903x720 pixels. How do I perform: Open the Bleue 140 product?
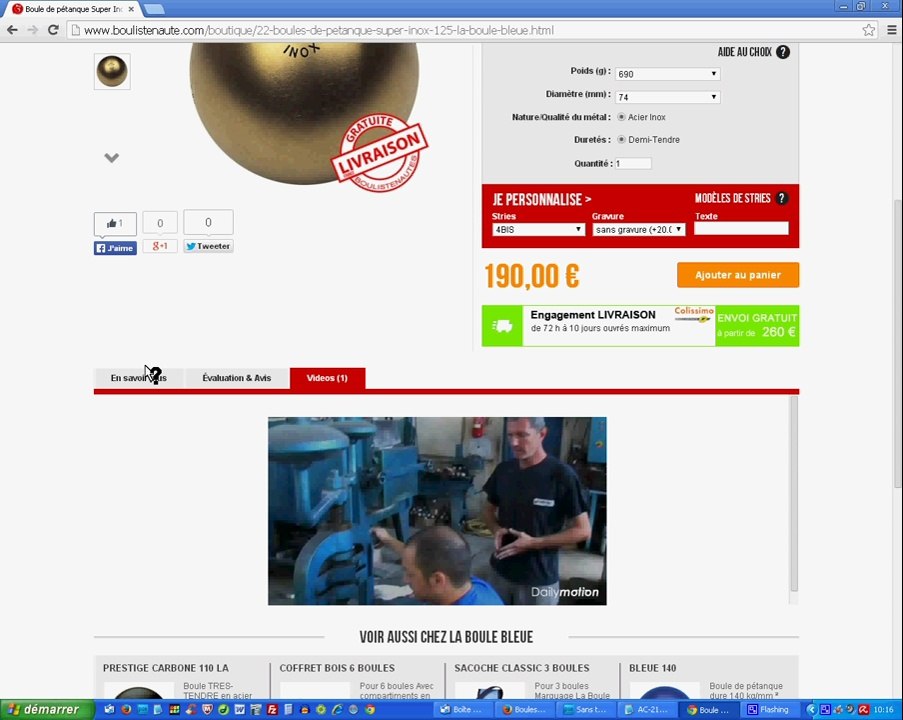point(652,668)
